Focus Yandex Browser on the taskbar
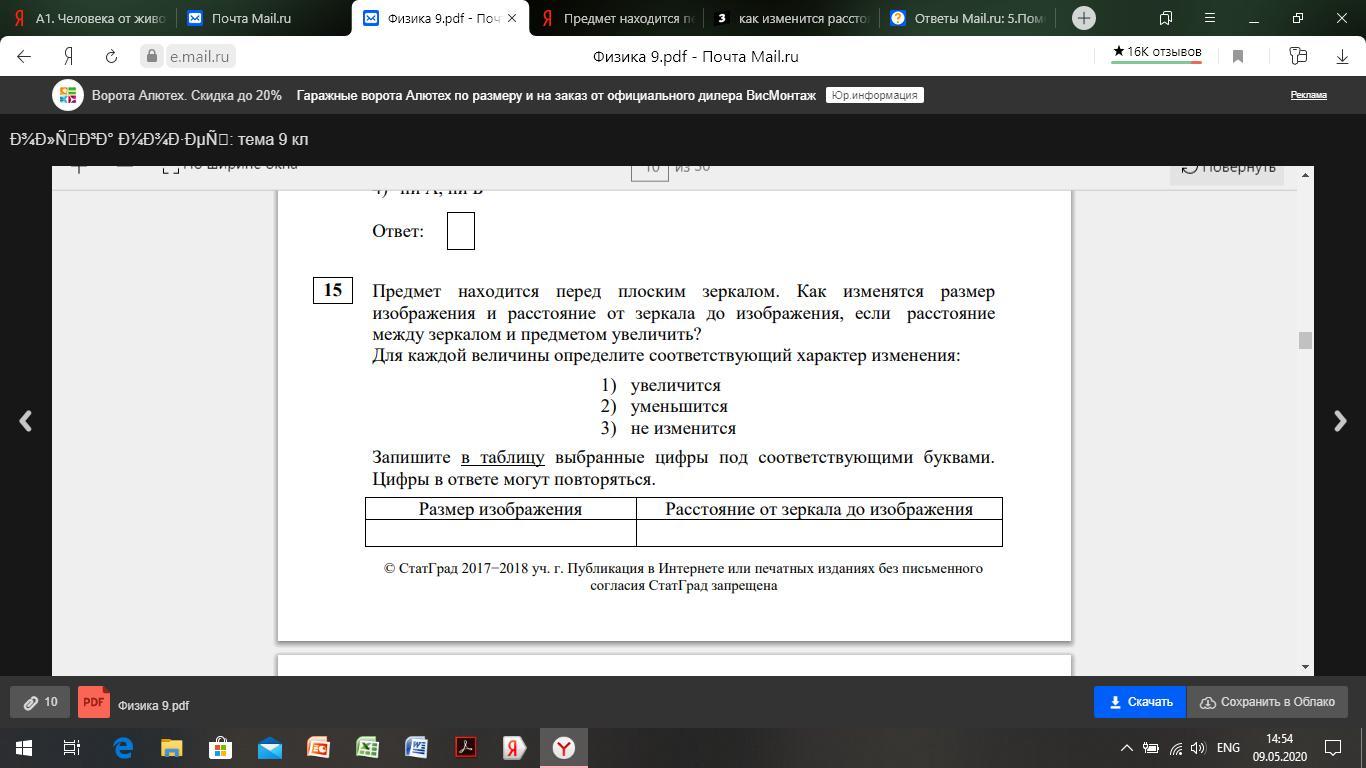This screenshot has width=1366, height=768. 563,747
